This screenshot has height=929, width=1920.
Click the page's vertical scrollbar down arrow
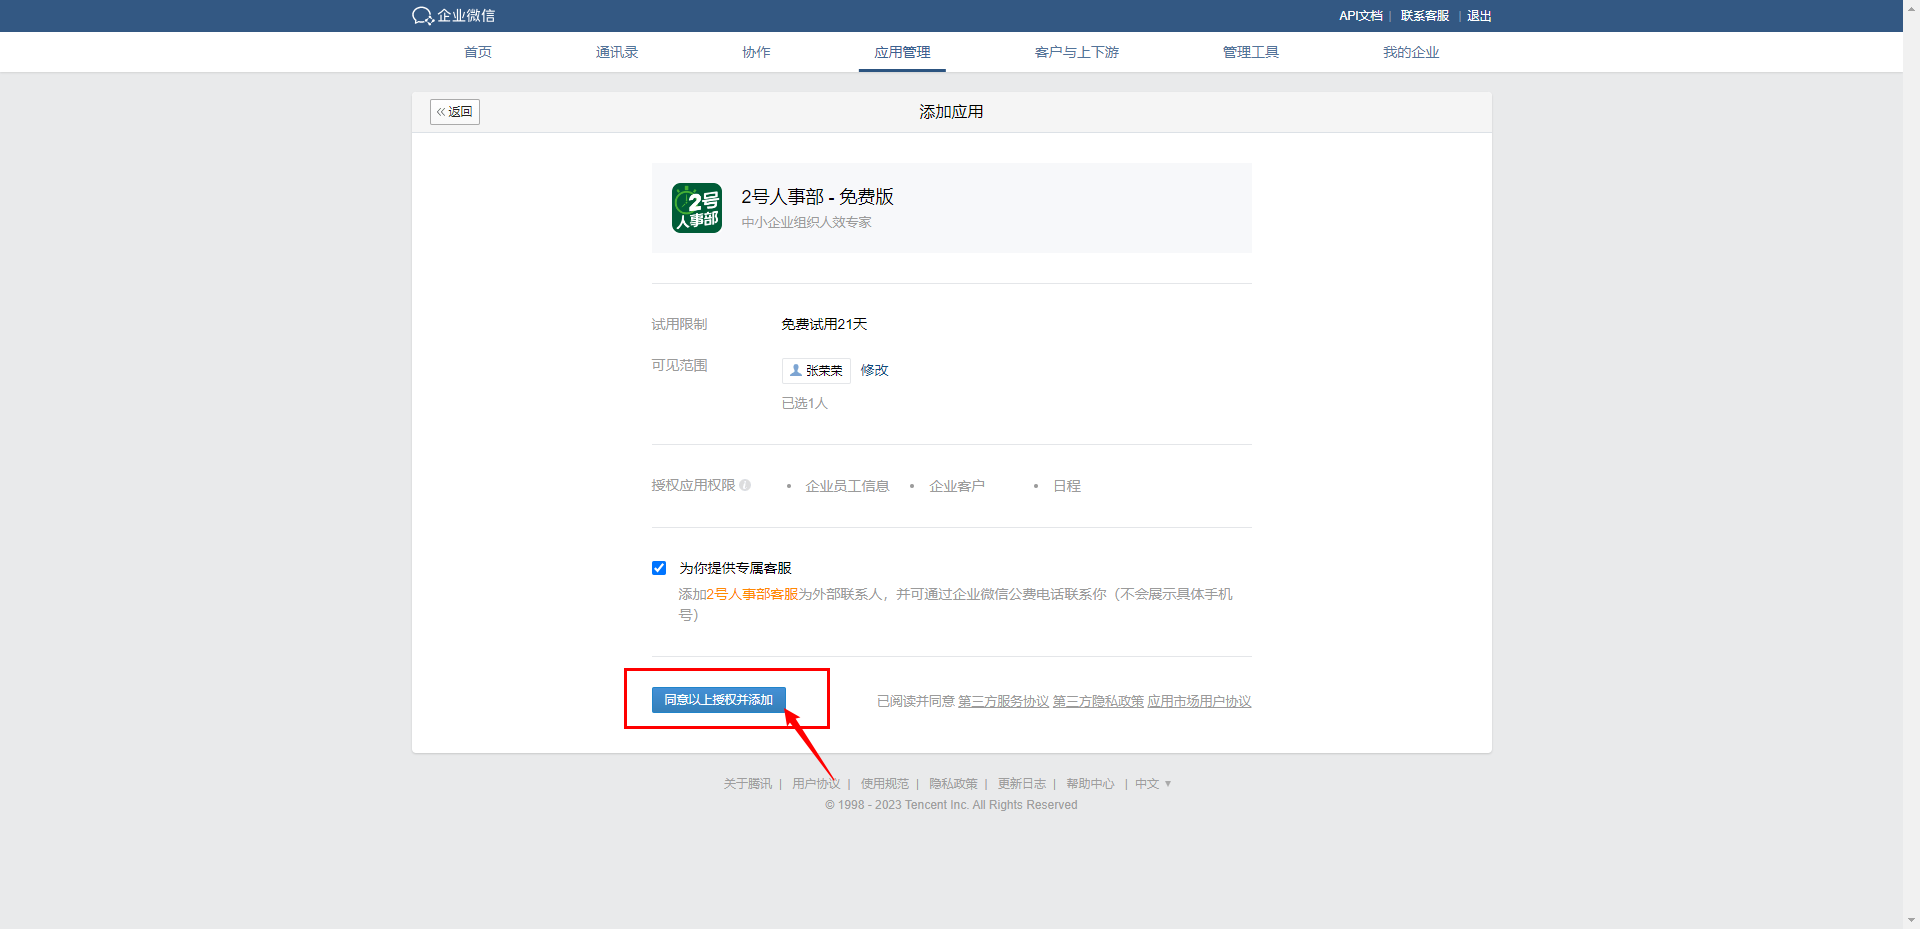[1911, 920]
